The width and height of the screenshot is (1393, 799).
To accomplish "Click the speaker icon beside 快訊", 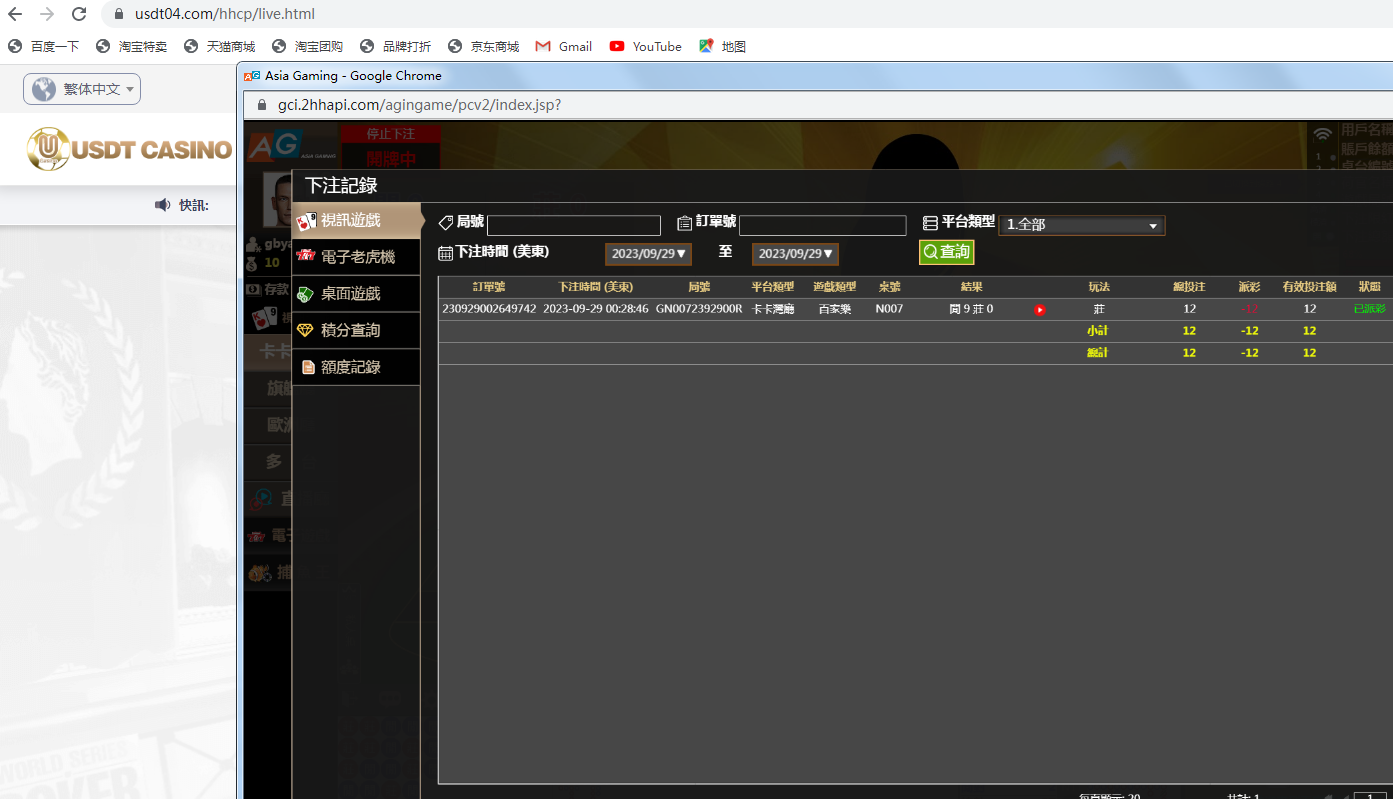I will point(163,205).
